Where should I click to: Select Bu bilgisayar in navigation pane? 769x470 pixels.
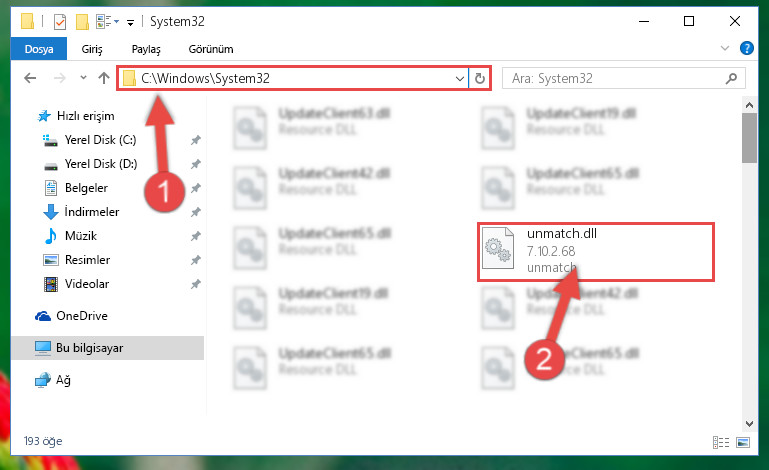[107, 348]
